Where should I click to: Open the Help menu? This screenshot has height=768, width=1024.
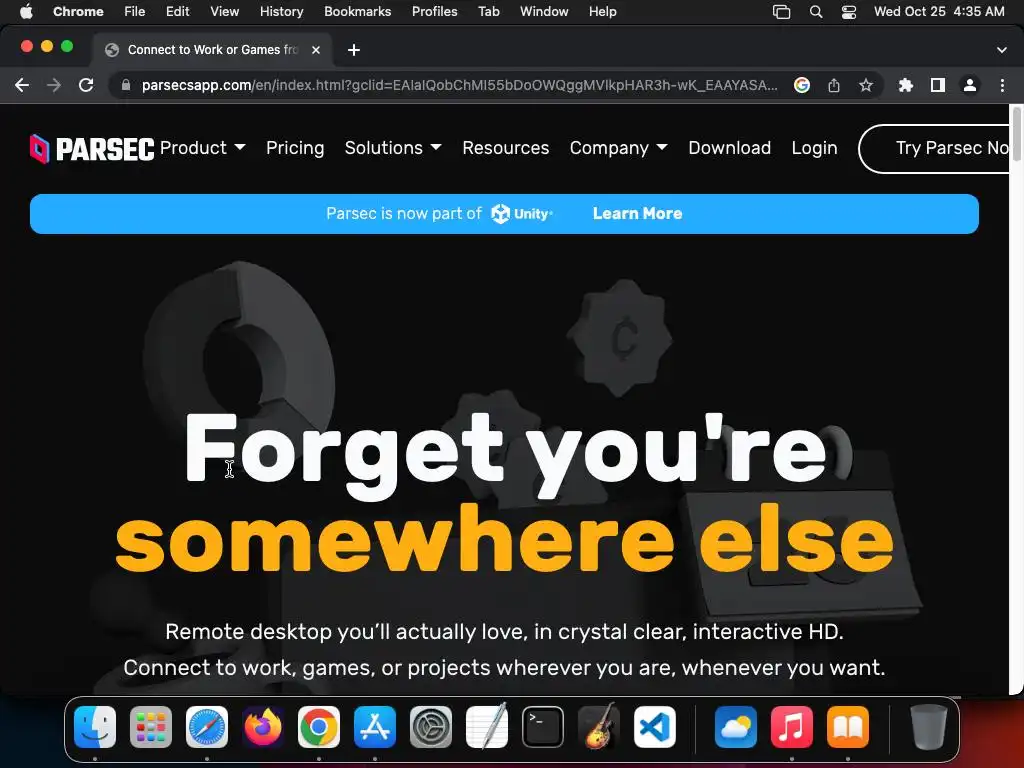pyautogui.click(x=602, y=11)
